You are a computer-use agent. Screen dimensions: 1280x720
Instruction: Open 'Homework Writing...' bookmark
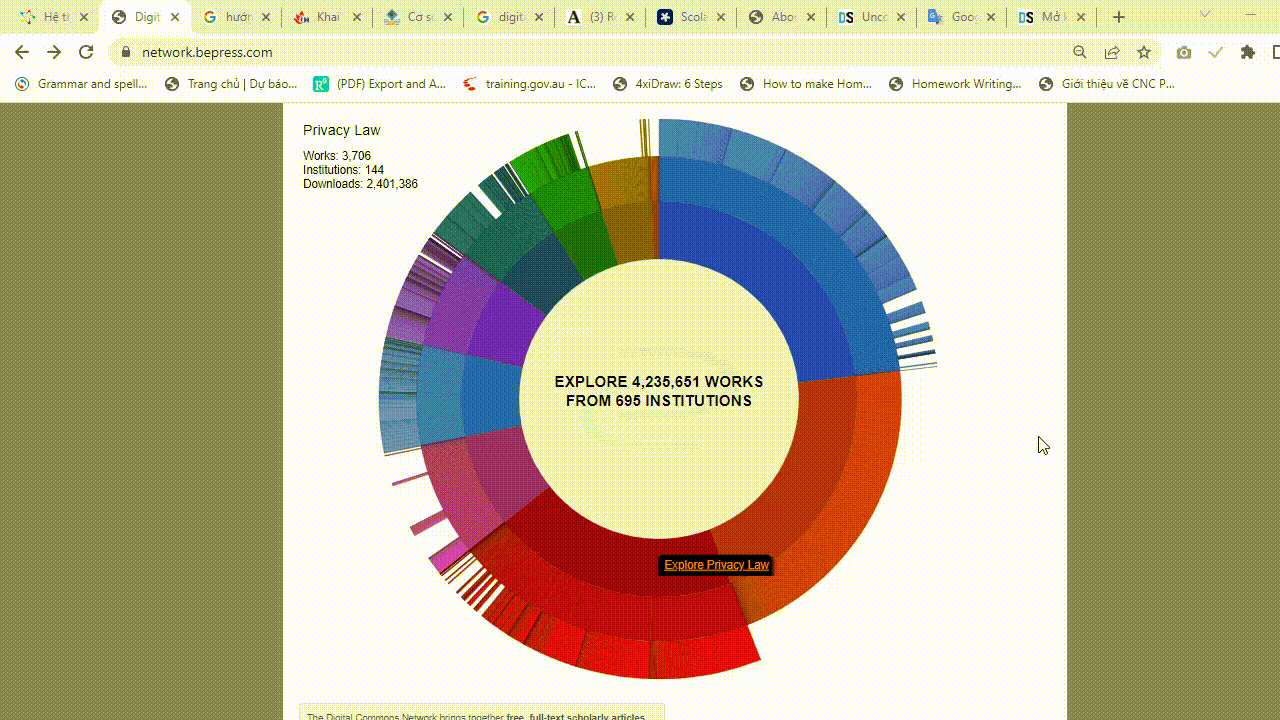[955, 84]
